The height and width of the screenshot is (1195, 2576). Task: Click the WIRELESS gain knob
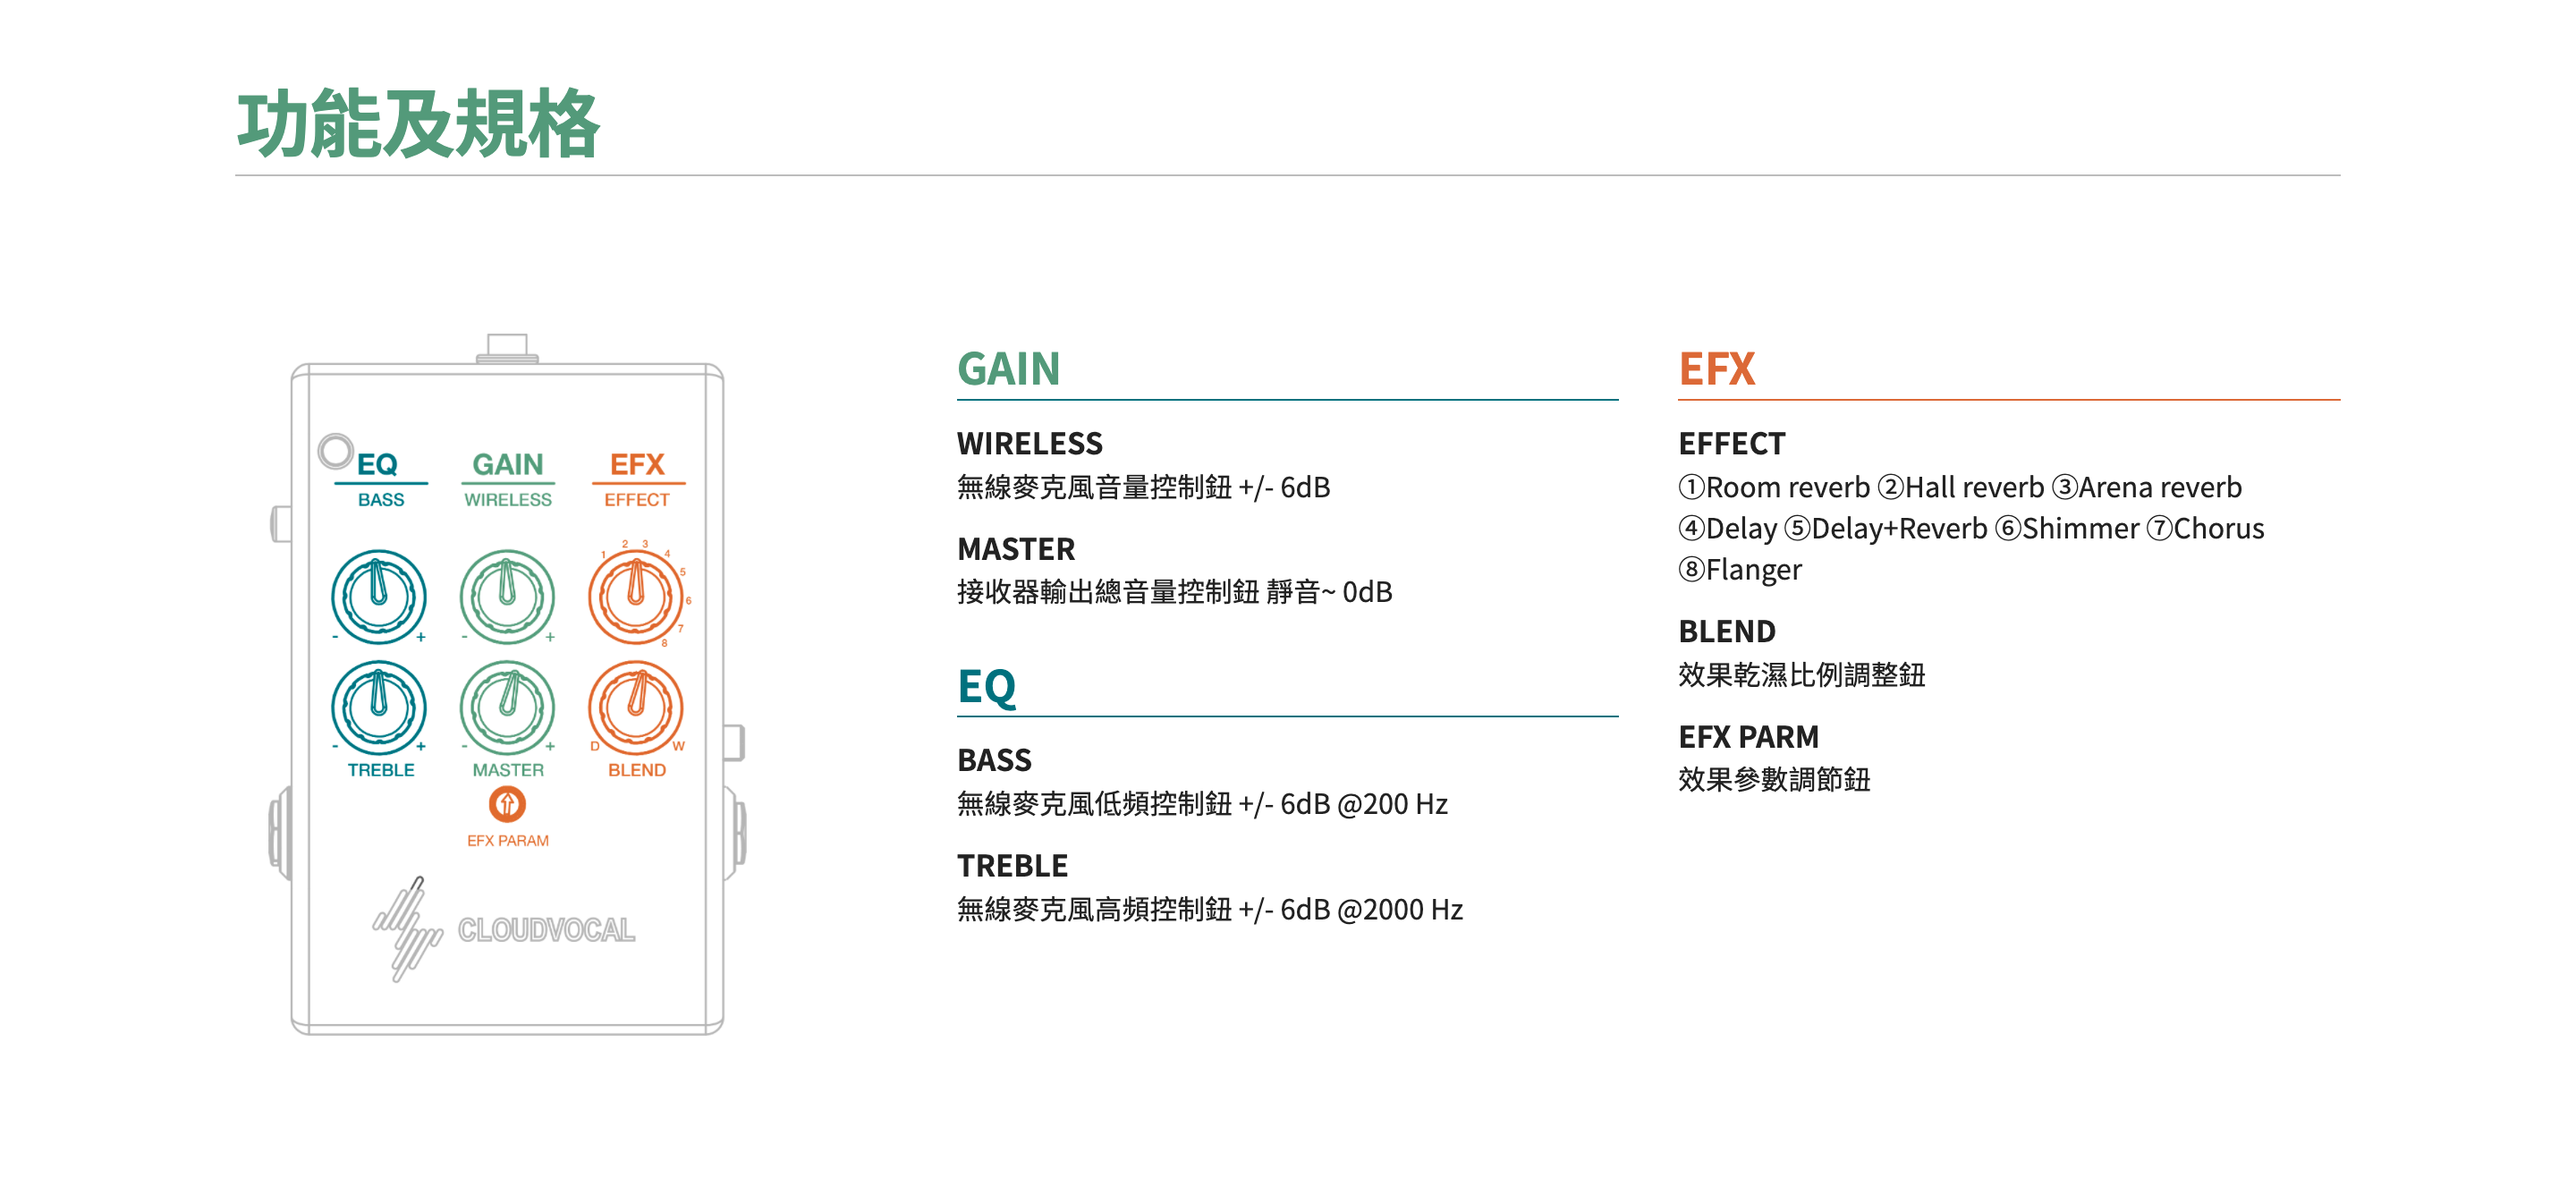point(507,596)
